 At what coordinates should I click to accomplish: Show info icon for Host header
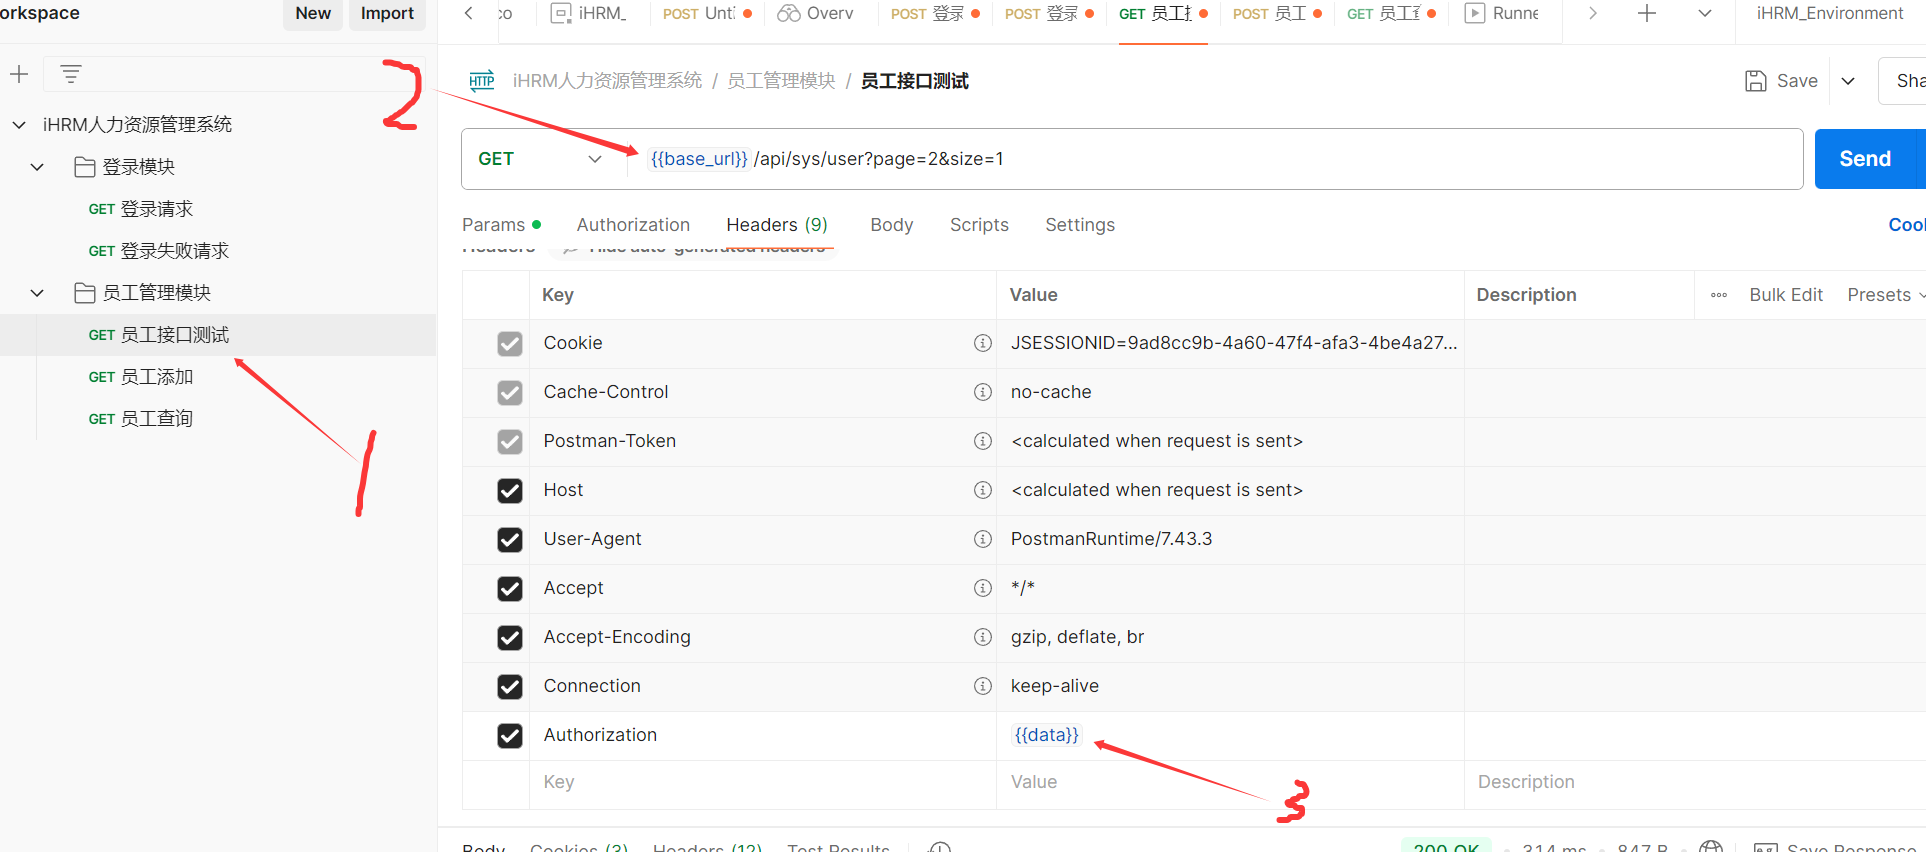coord(983,490)
